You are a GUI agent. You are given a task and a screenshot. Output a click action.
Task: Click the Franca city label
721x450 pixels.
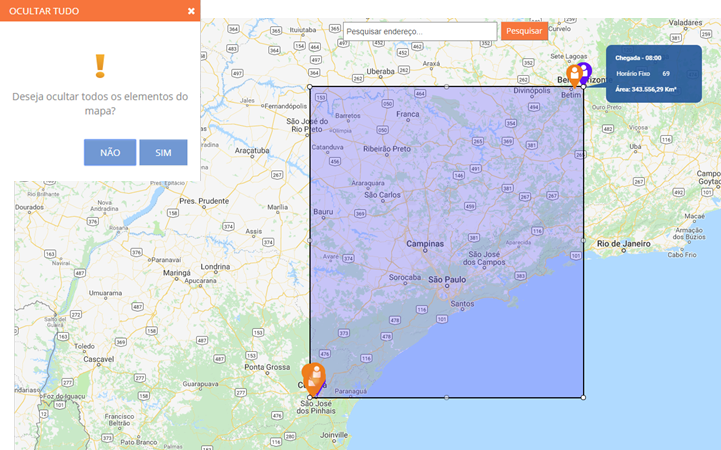pos(408,114)
